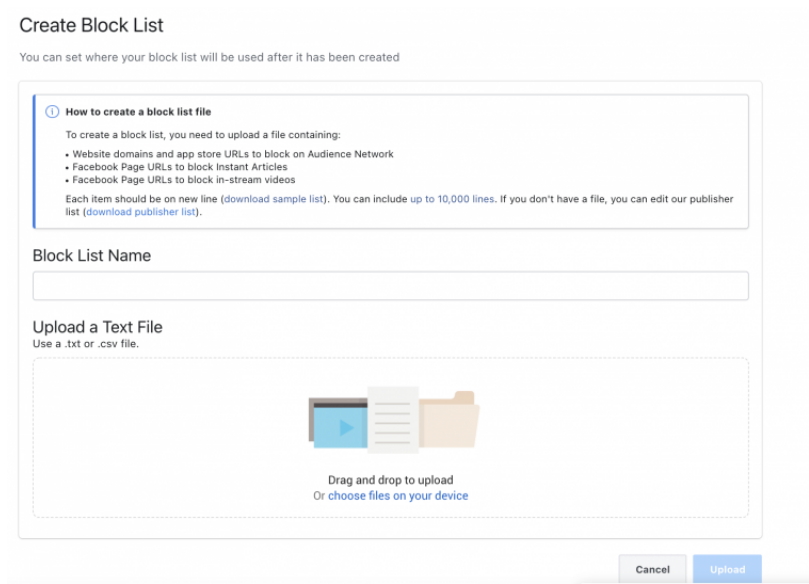Click the Cancel button
Screen dimensions: 809x584
(x=652, y=569)
